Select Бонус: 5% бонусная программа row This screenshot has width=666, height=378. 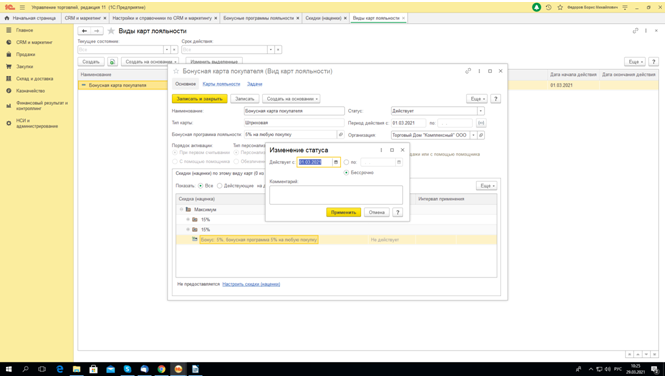[x=336, y=240]
